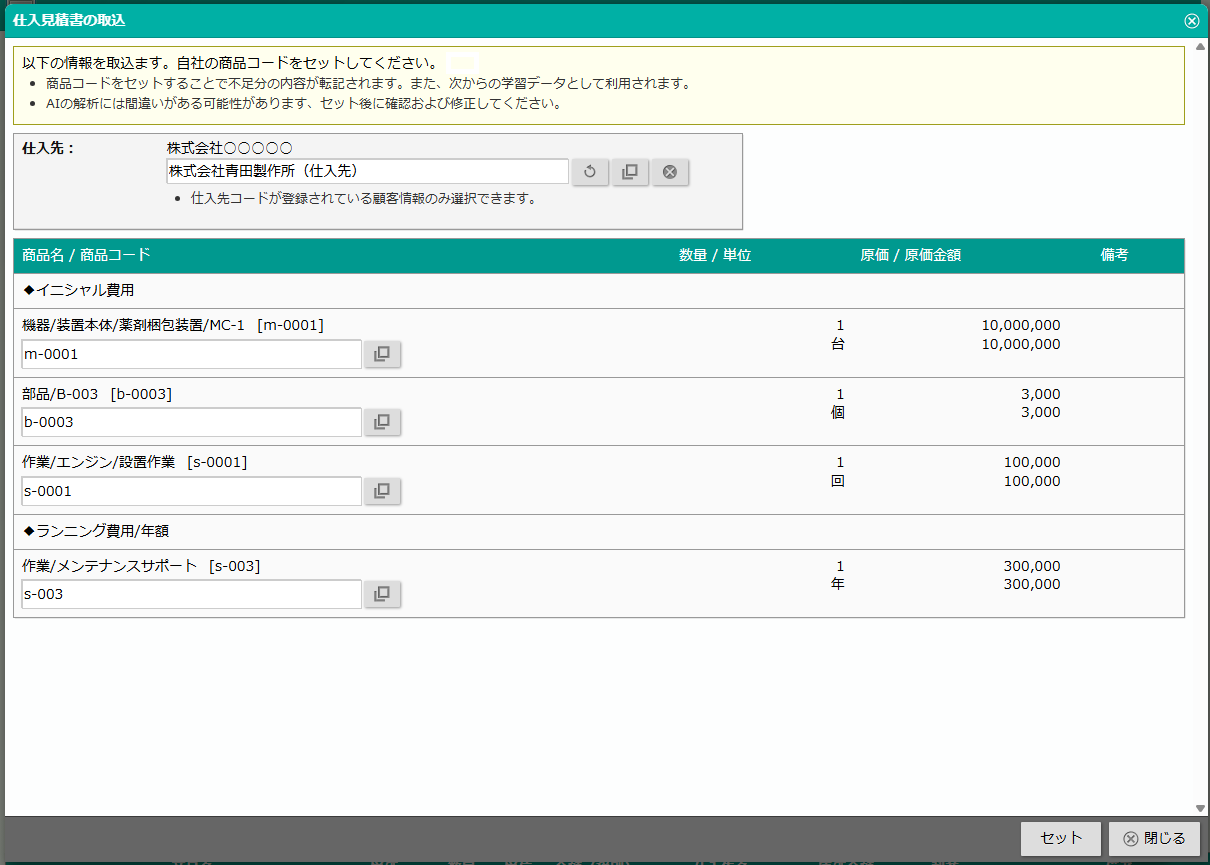
Task: Select the ◆ランニング費用/年額 section row
Action: [599, 532]
